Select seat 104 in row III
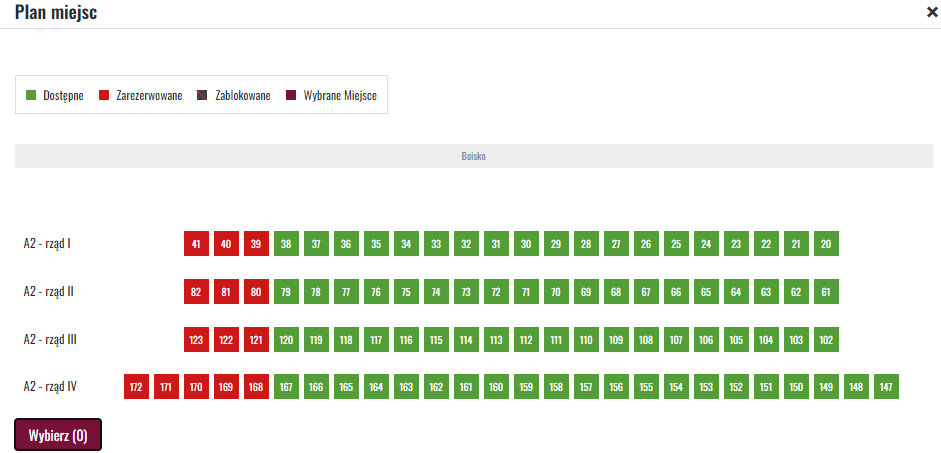 (x=766, y=340)
